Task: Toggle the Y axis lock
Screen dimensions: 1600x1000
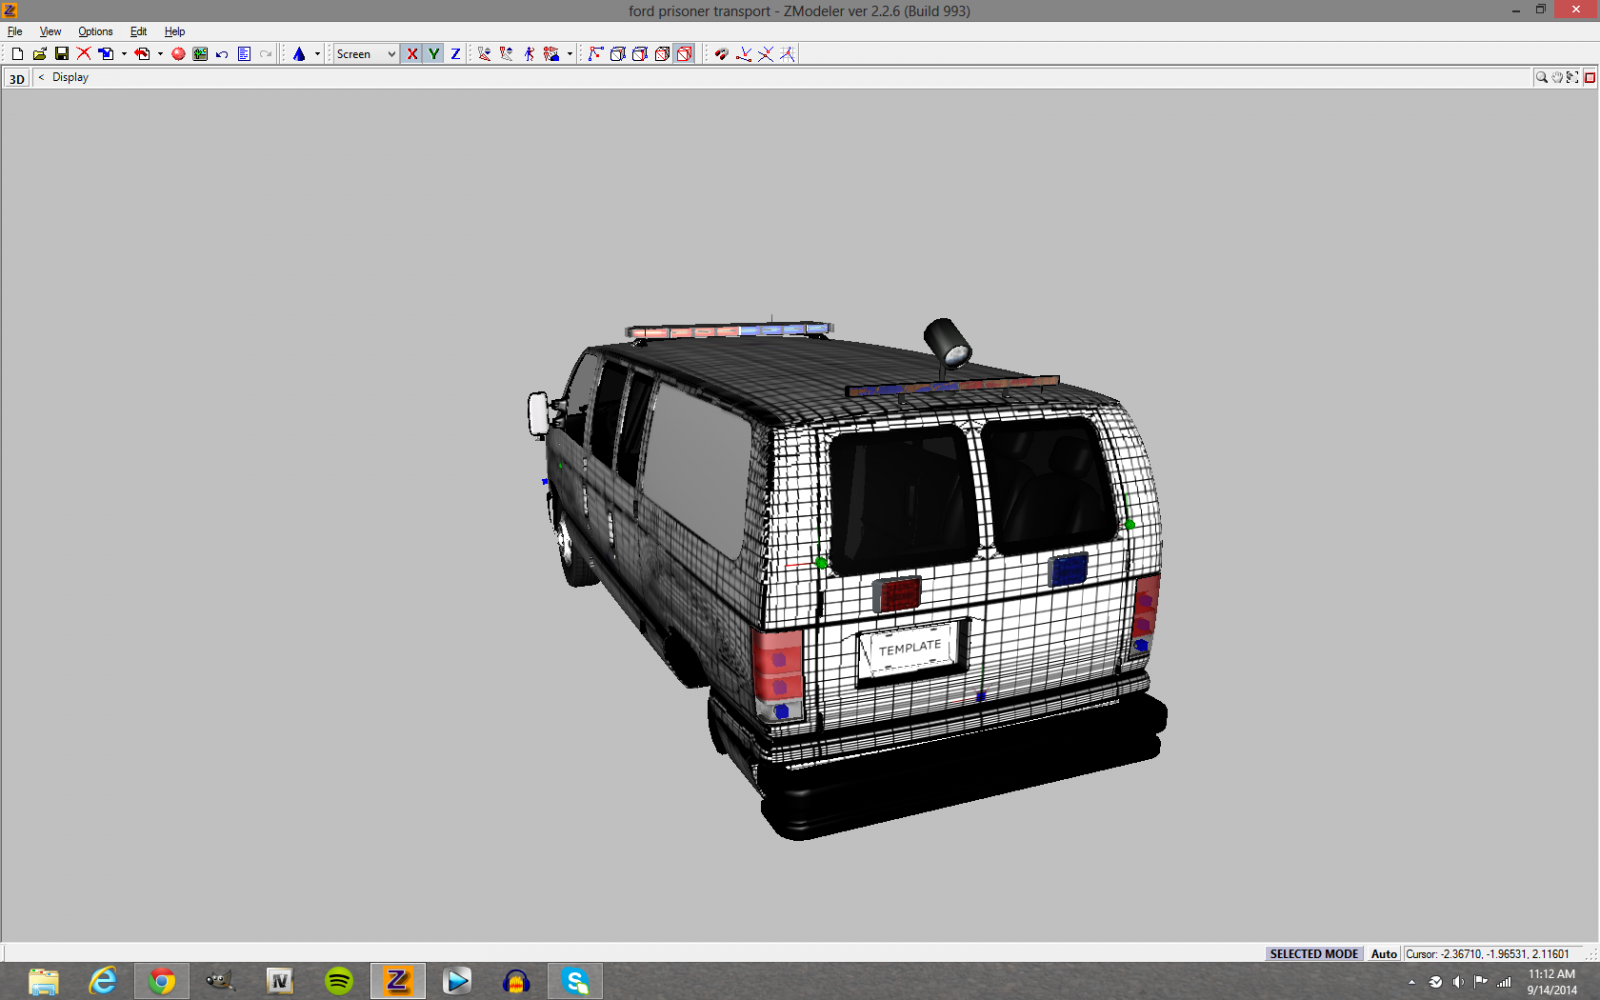Action: (x=434, y=54)
